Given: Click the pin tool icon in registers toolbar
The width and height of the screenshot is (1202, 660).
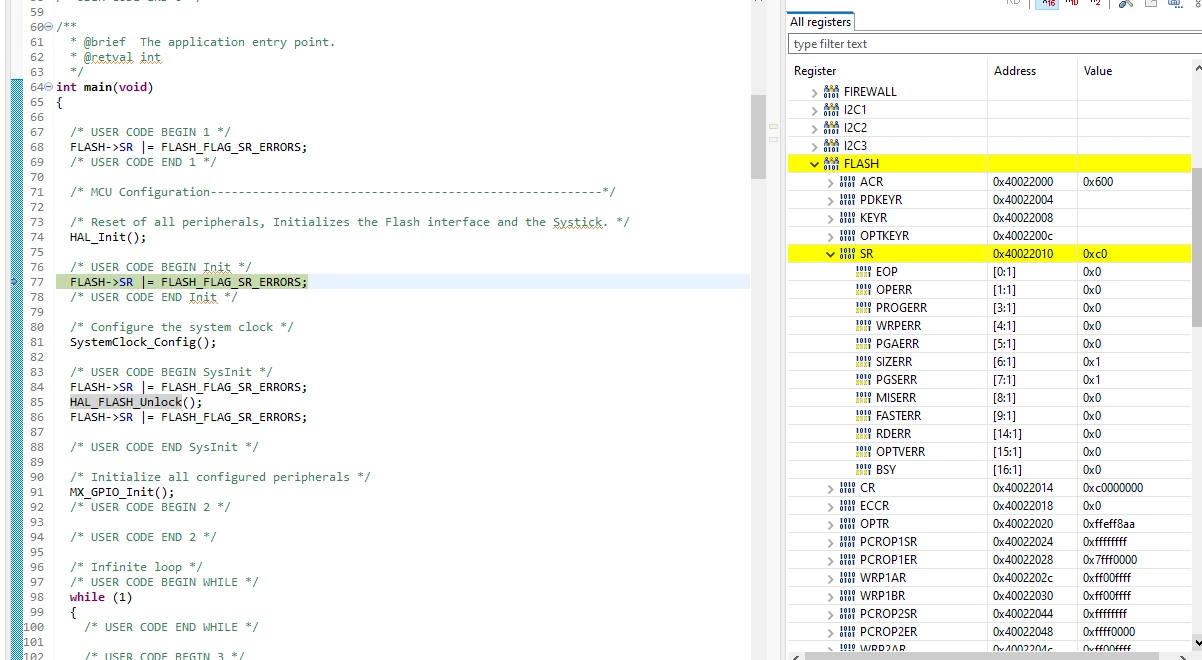Looking at the screenshot, I should point(1126,4).
